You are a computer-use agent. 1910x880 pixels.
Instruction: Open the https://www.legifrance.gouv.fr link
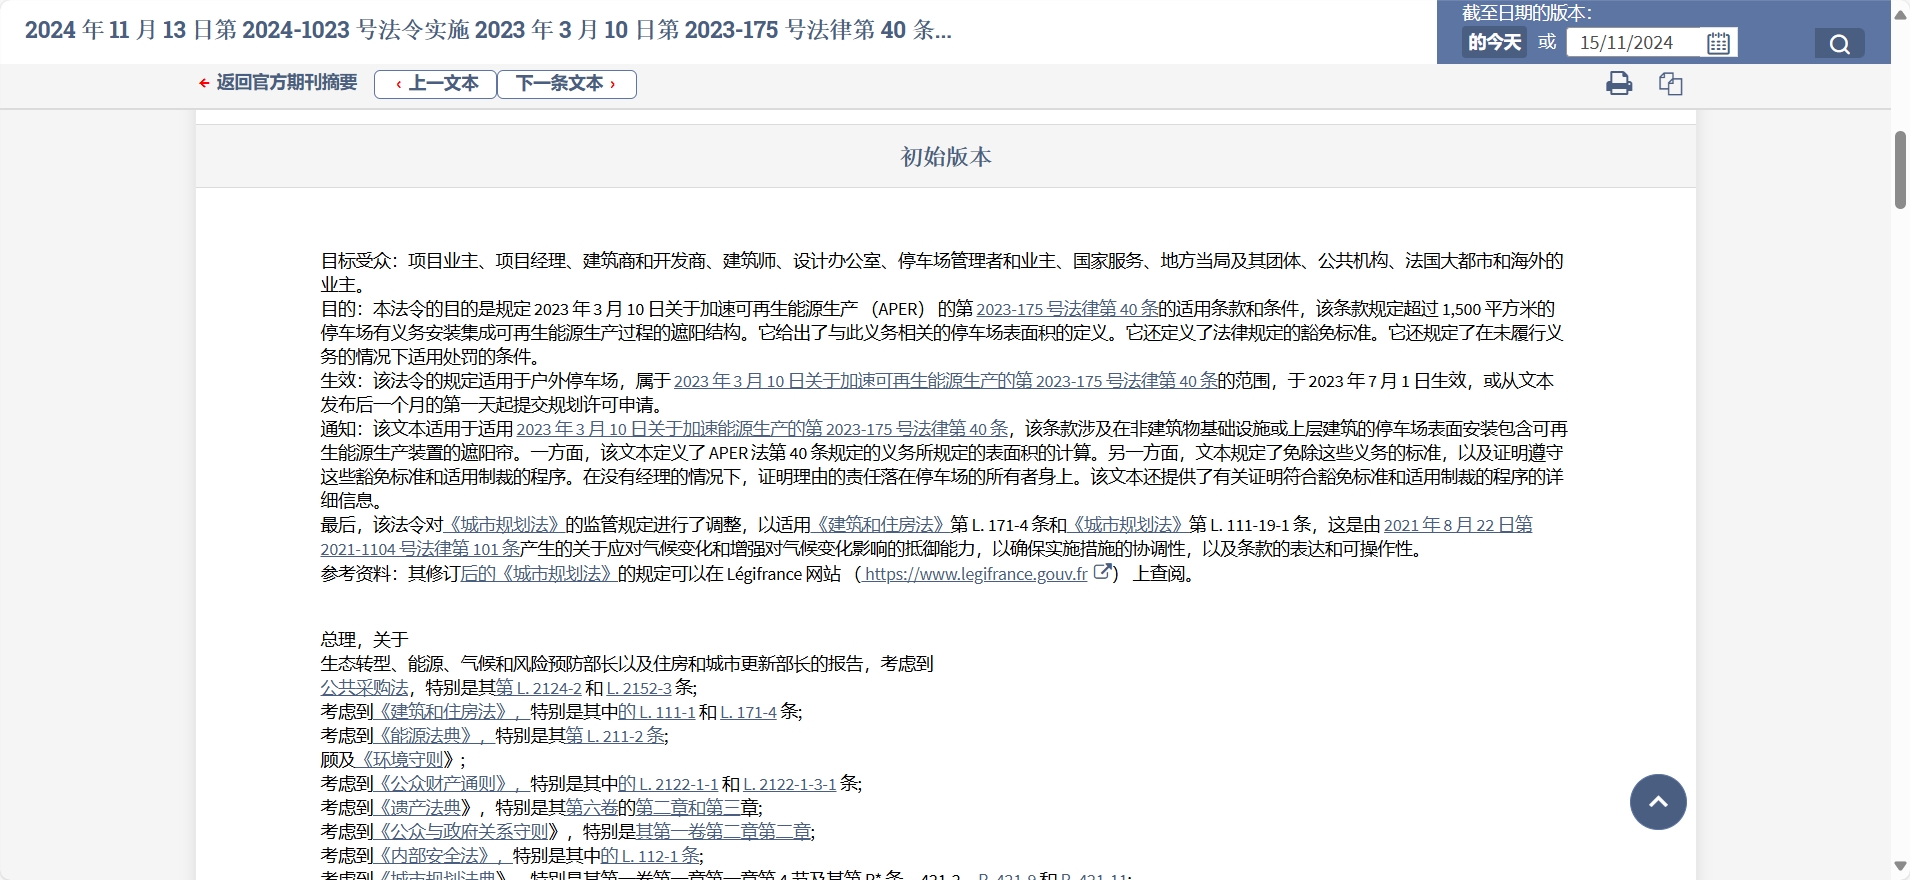click(x=976, y=574)
